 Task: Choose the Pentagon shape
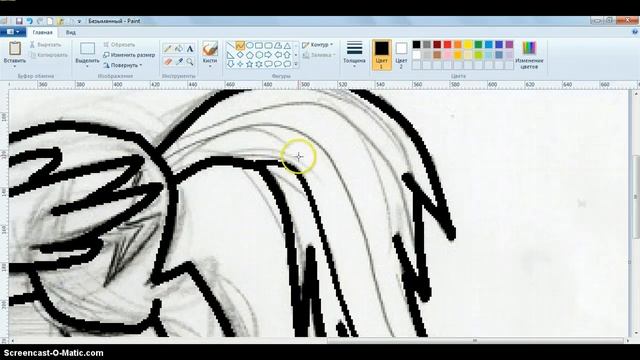click(249, 55)
